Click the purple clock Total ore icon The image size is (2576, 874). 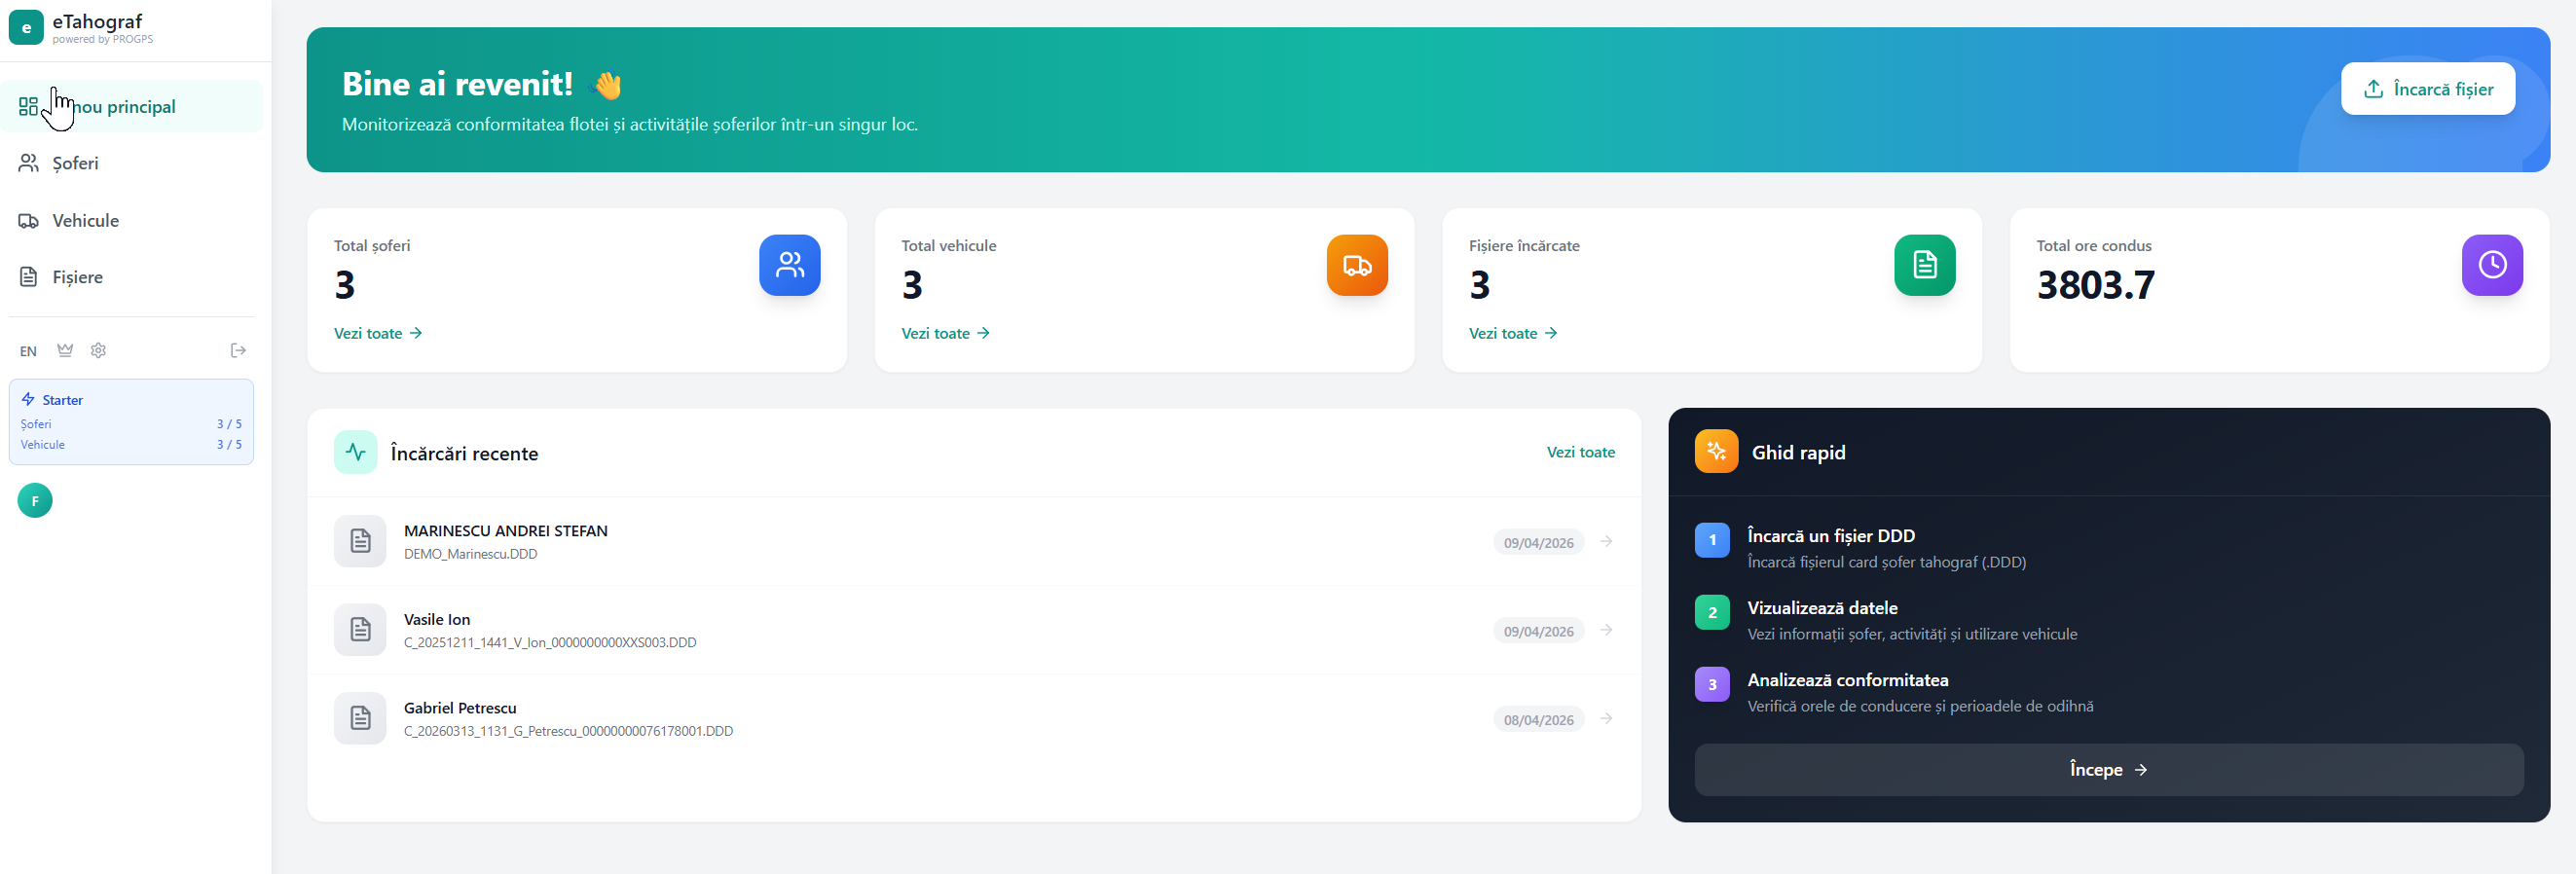(x=2491, y=265)
